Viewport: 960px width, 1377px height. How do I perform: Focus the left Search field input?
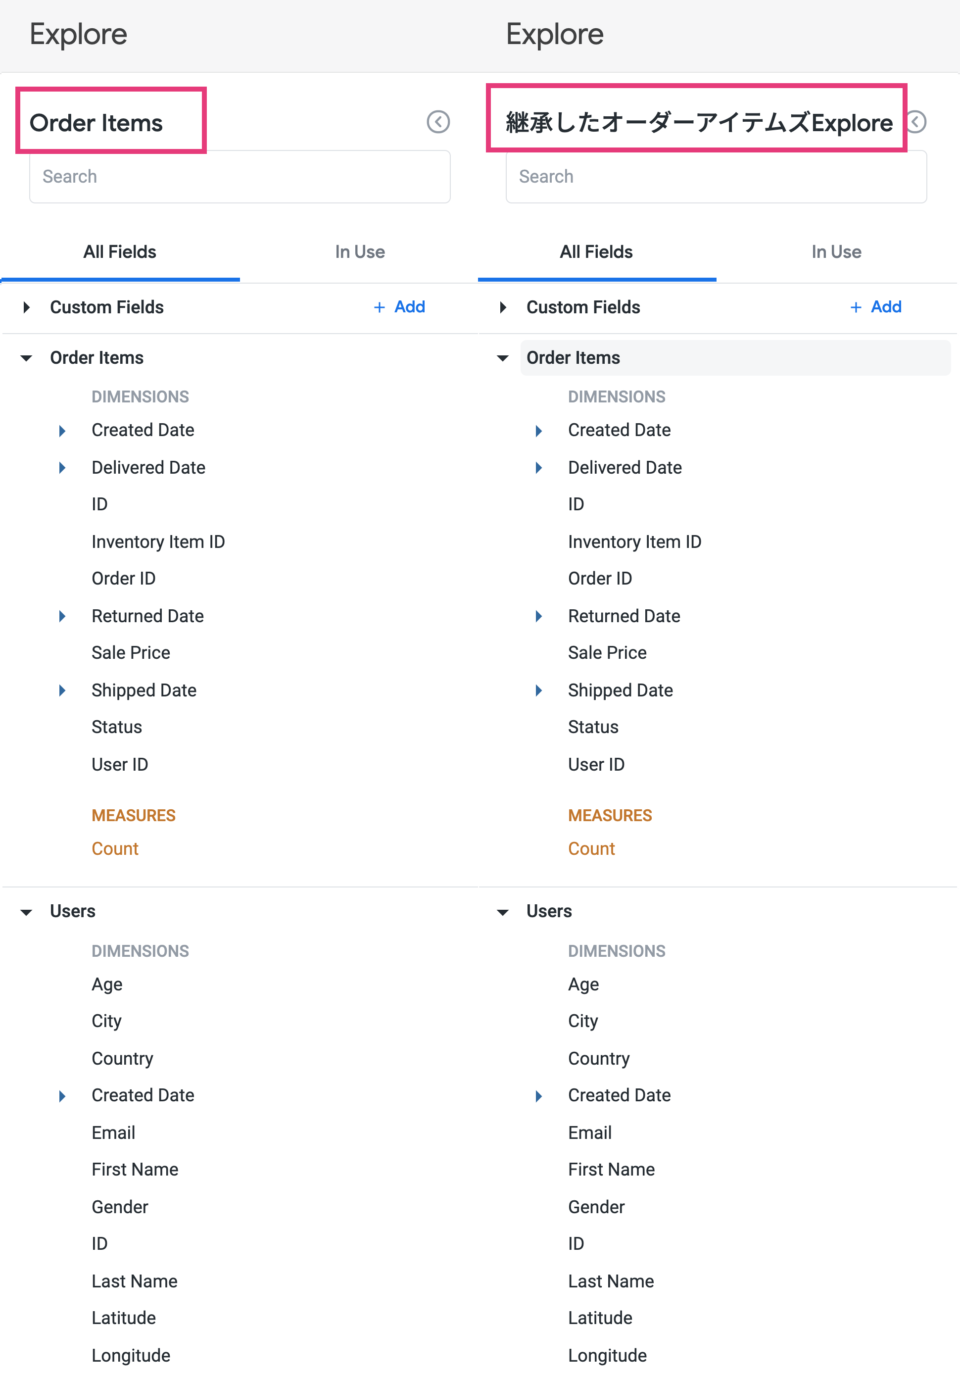click(x=240, y=177)
